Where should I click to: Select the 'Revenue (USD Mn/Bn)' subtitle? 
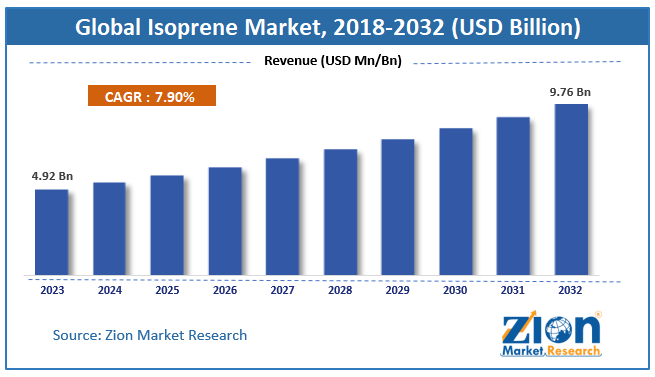pos(333,61)
